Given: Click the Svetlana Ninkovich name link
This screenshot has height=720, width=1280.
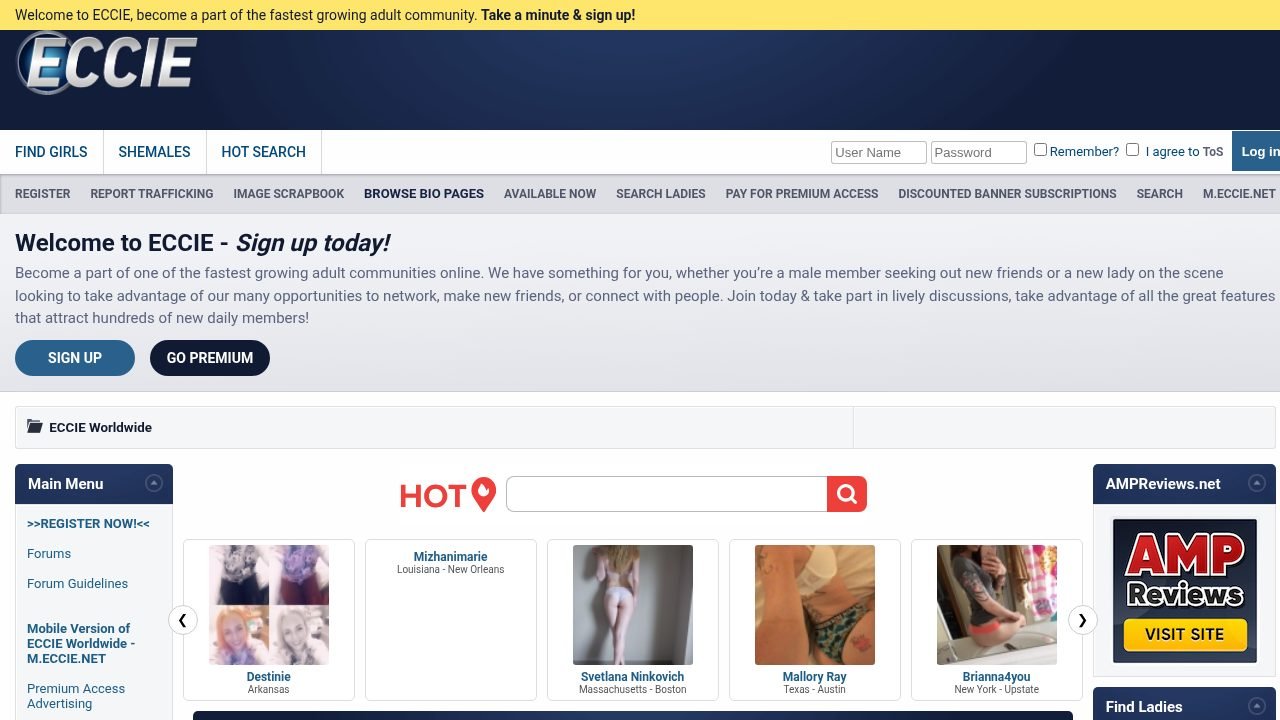Looking at the screenshot, I should tap(633, 677).
